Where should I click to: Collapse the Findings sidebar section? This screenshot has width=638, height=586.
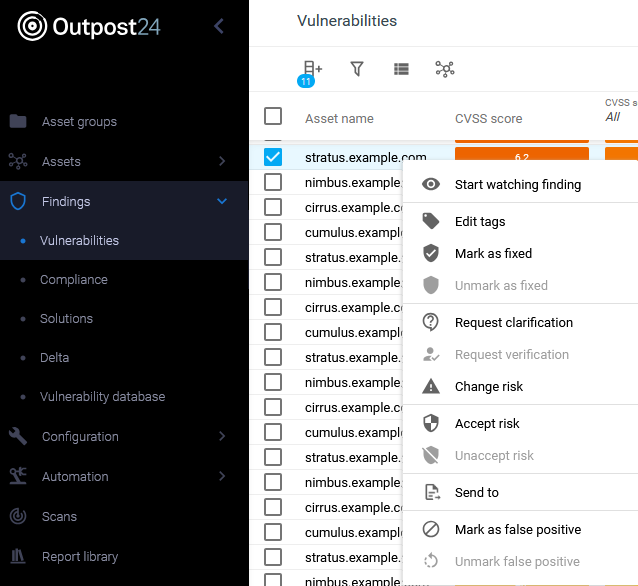[222, 201]
